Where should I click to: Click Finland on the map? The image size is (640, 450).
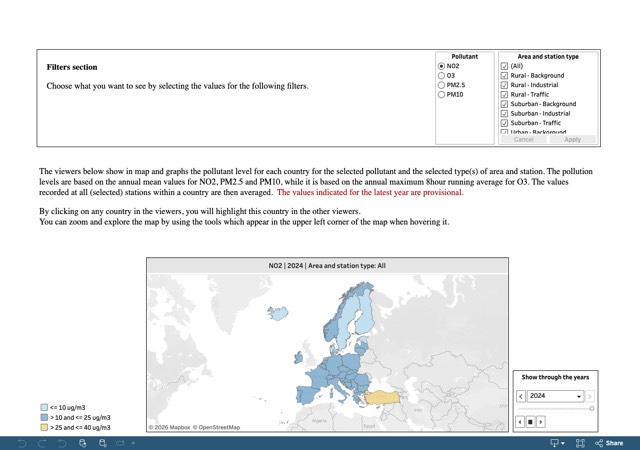click(x=366, y=314)
